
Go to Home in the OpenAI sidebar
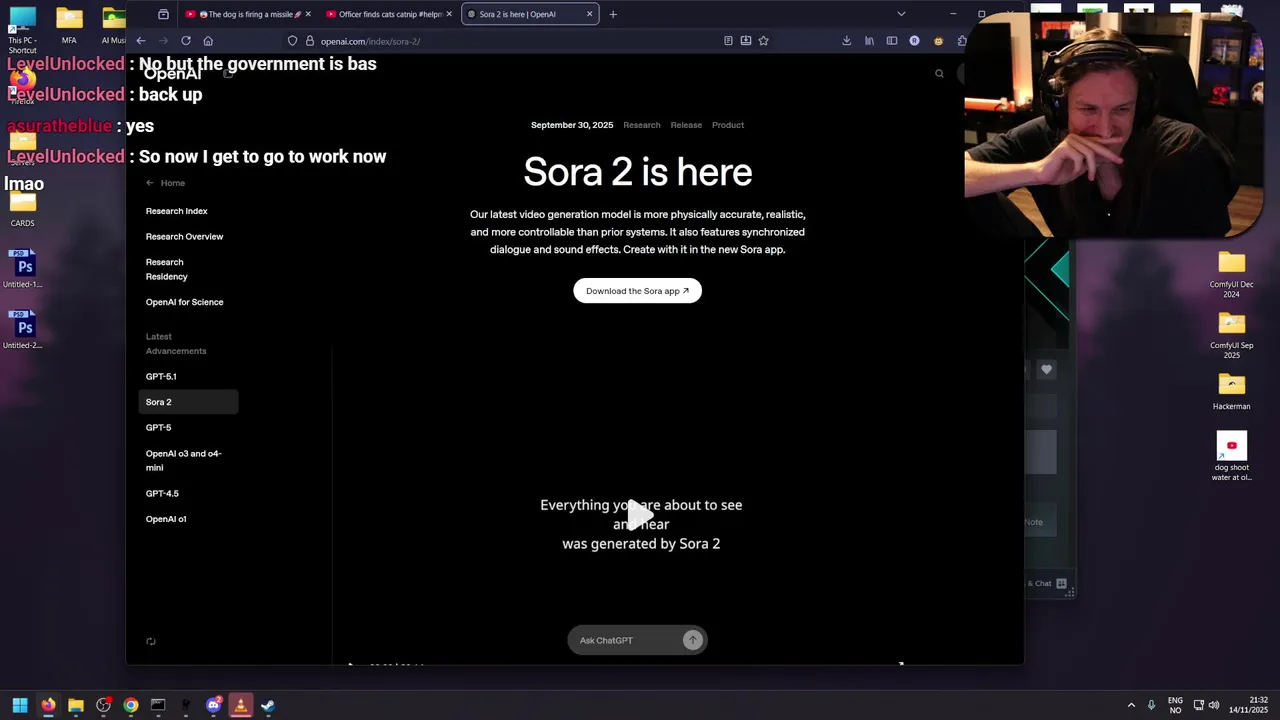click(x=165, y=183)
